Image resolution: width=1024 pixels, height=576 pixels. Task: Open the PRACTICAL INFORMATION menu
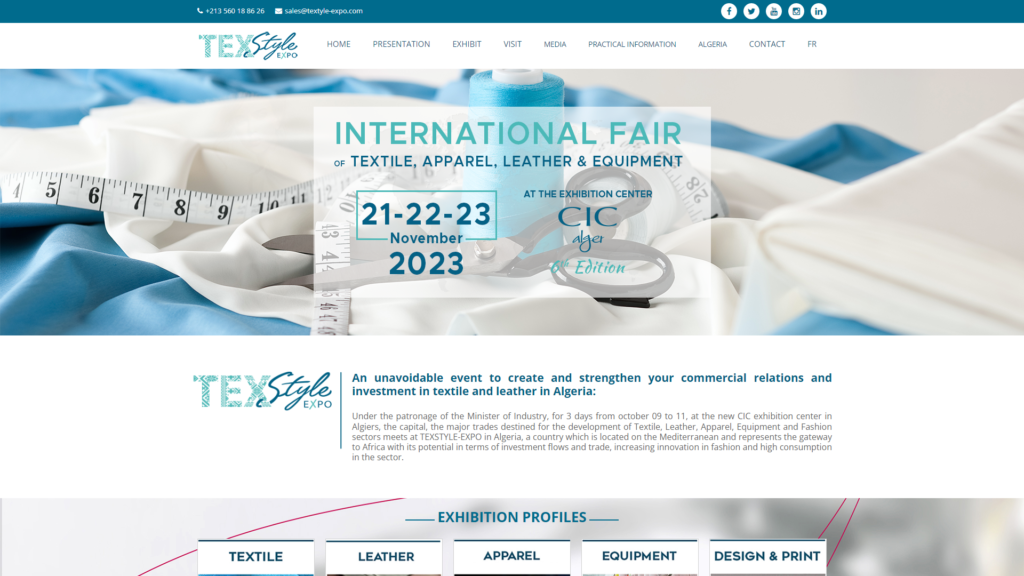(632, 44)
